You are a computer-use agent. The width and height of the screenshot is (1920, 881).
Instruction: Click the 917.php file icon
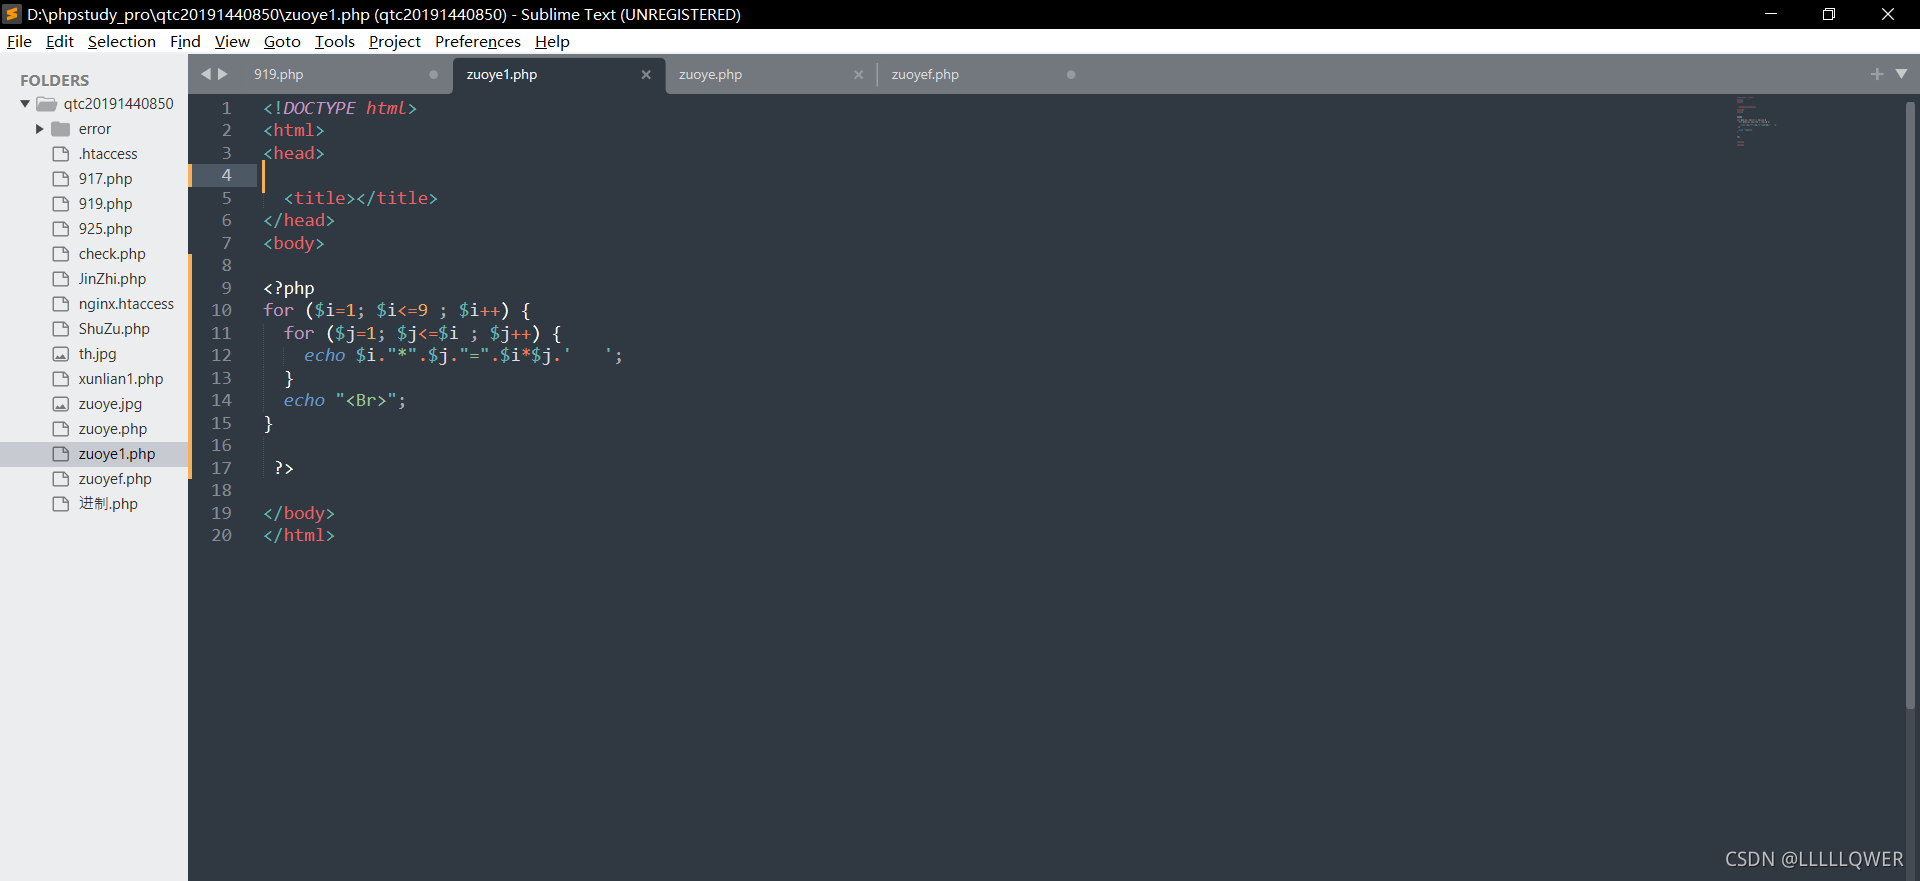coord(61,179)
